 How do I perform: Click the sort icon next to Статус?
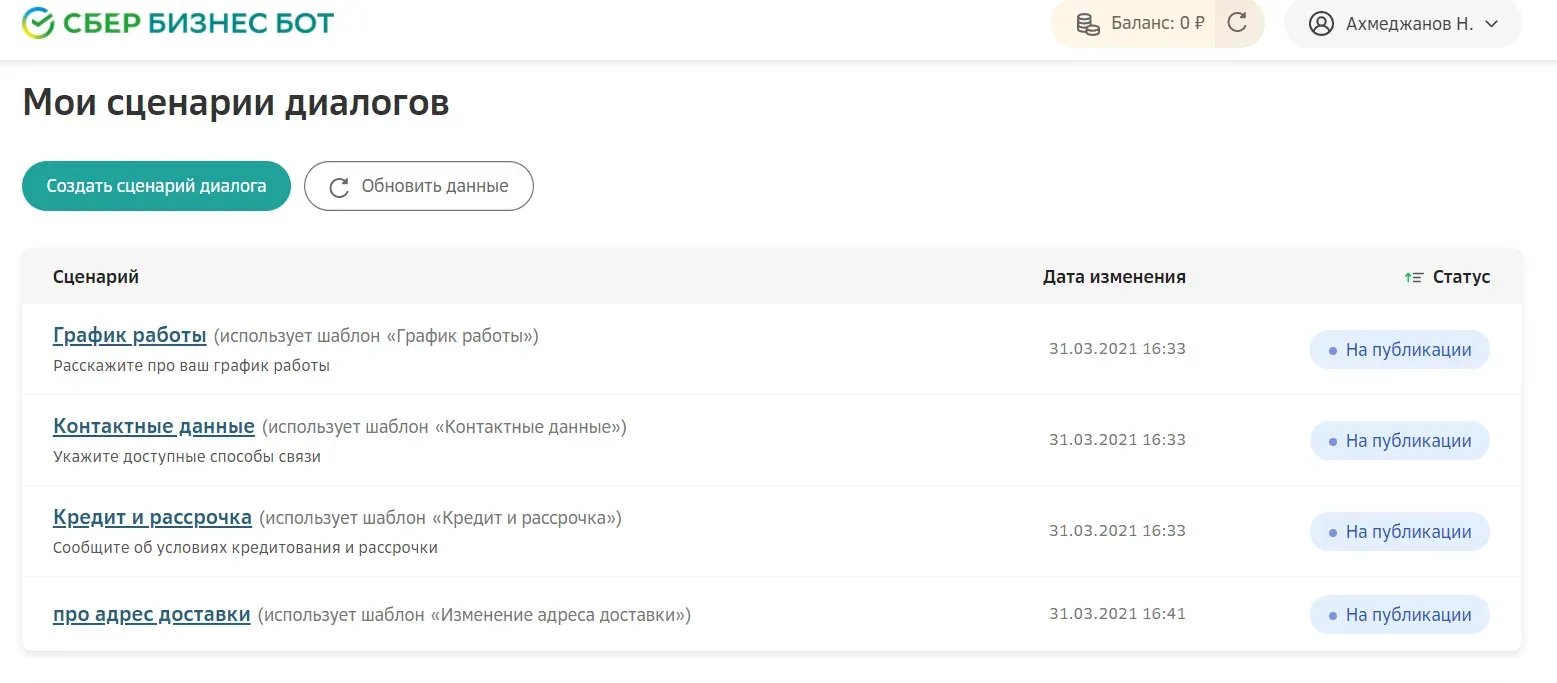coord(1413,277)
